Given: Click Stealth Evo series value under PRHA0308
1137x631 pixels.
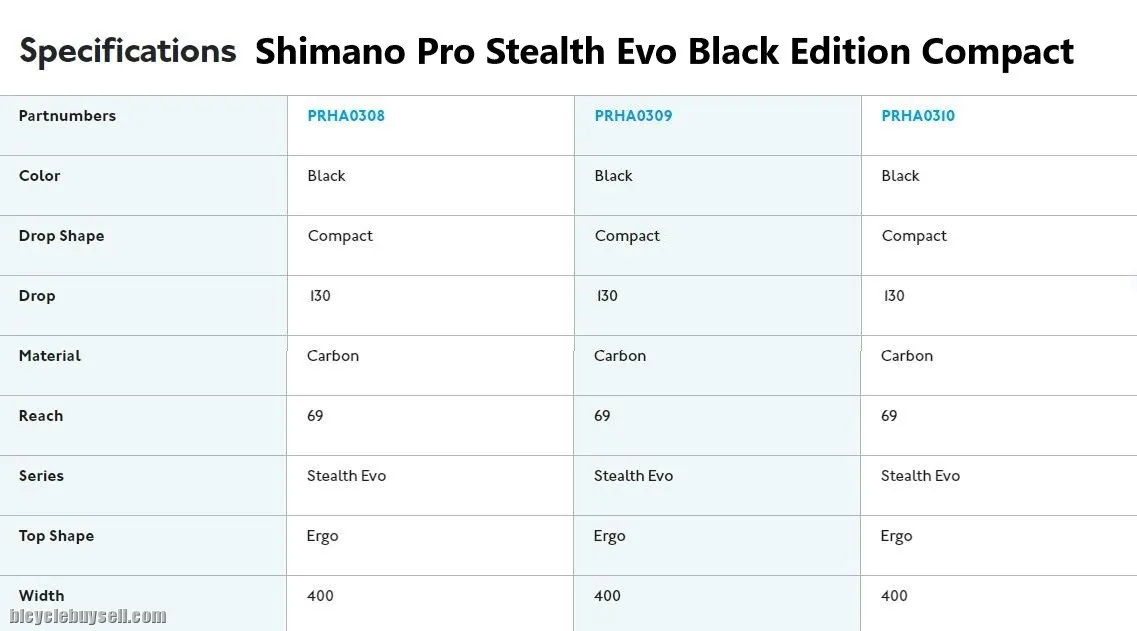Looking at the screenshot, I should 346,476.
